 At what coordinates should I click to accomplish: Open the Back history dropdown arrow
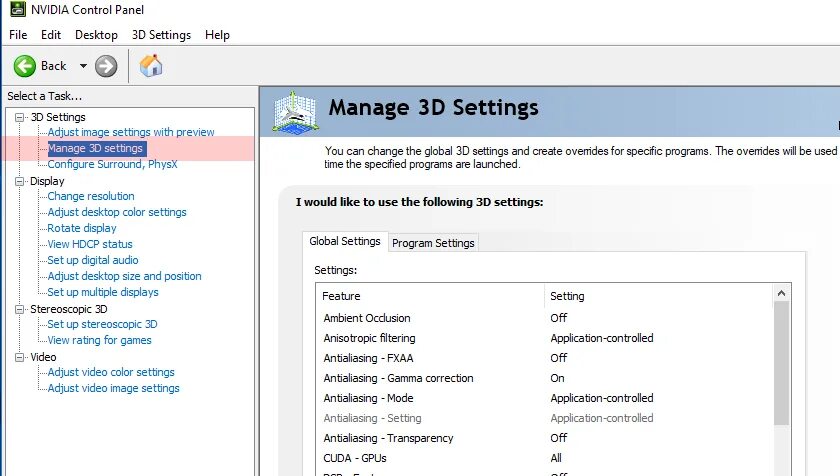[x=84, y=66]
